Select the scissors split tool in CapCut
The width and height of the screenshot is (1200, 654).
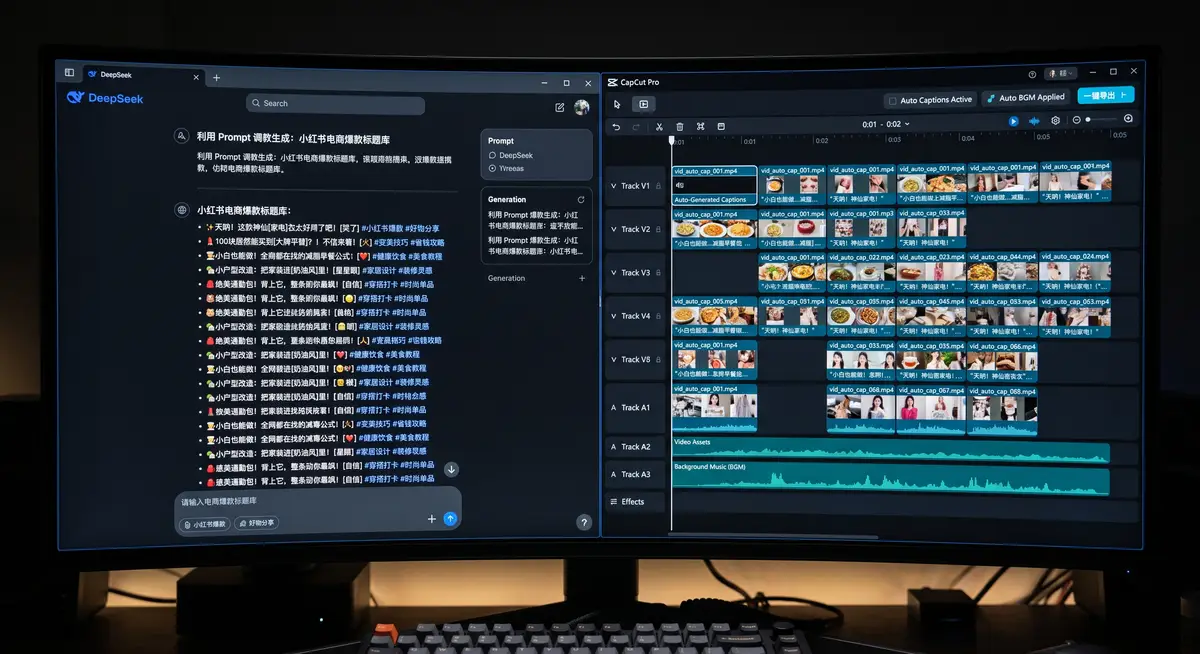coord(659,127)
